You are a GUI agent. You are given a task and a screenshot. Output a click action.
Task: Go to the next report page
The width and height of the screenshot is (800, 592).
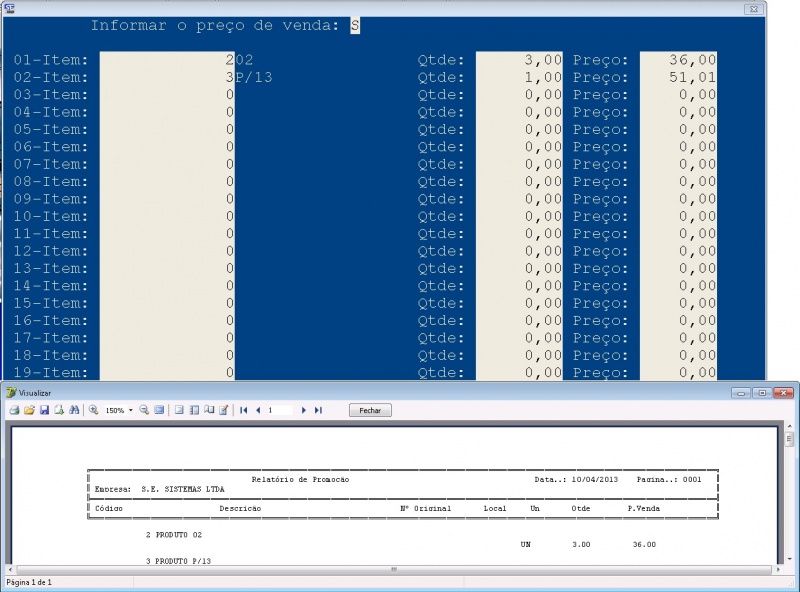(304, 410)
